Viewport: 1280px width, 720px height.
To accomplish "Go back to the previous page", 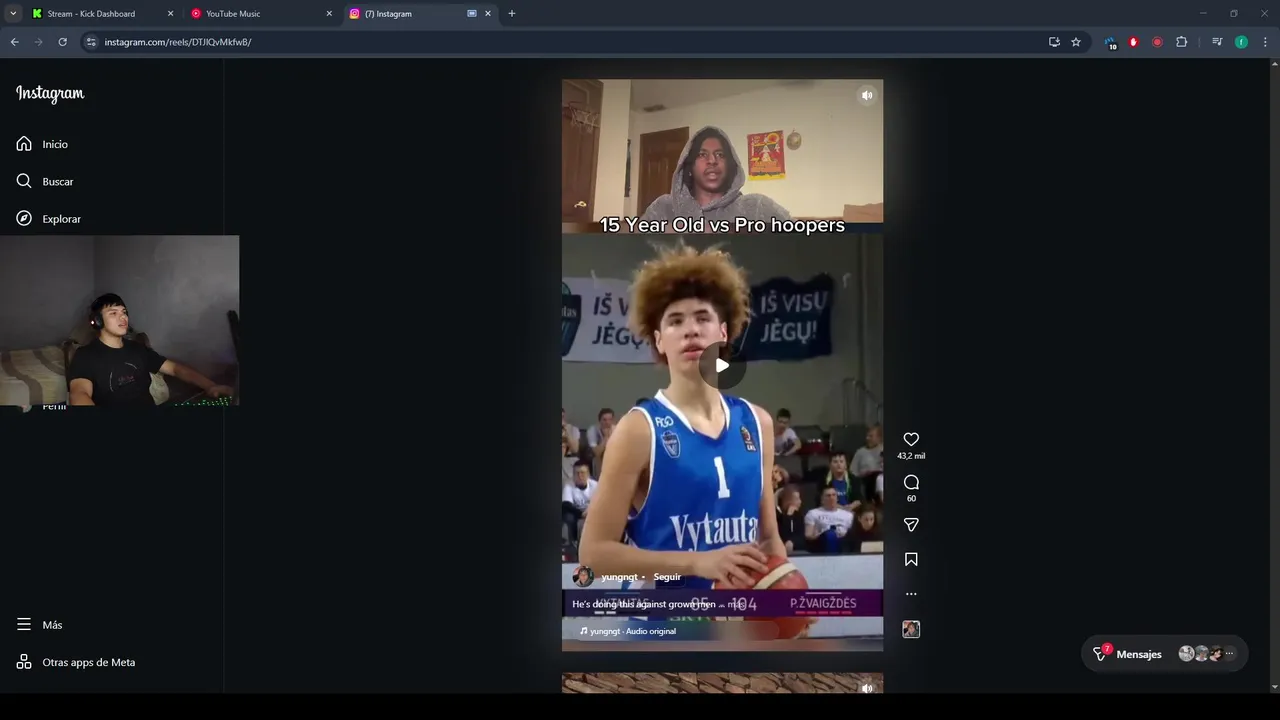I will coord(14,42).
